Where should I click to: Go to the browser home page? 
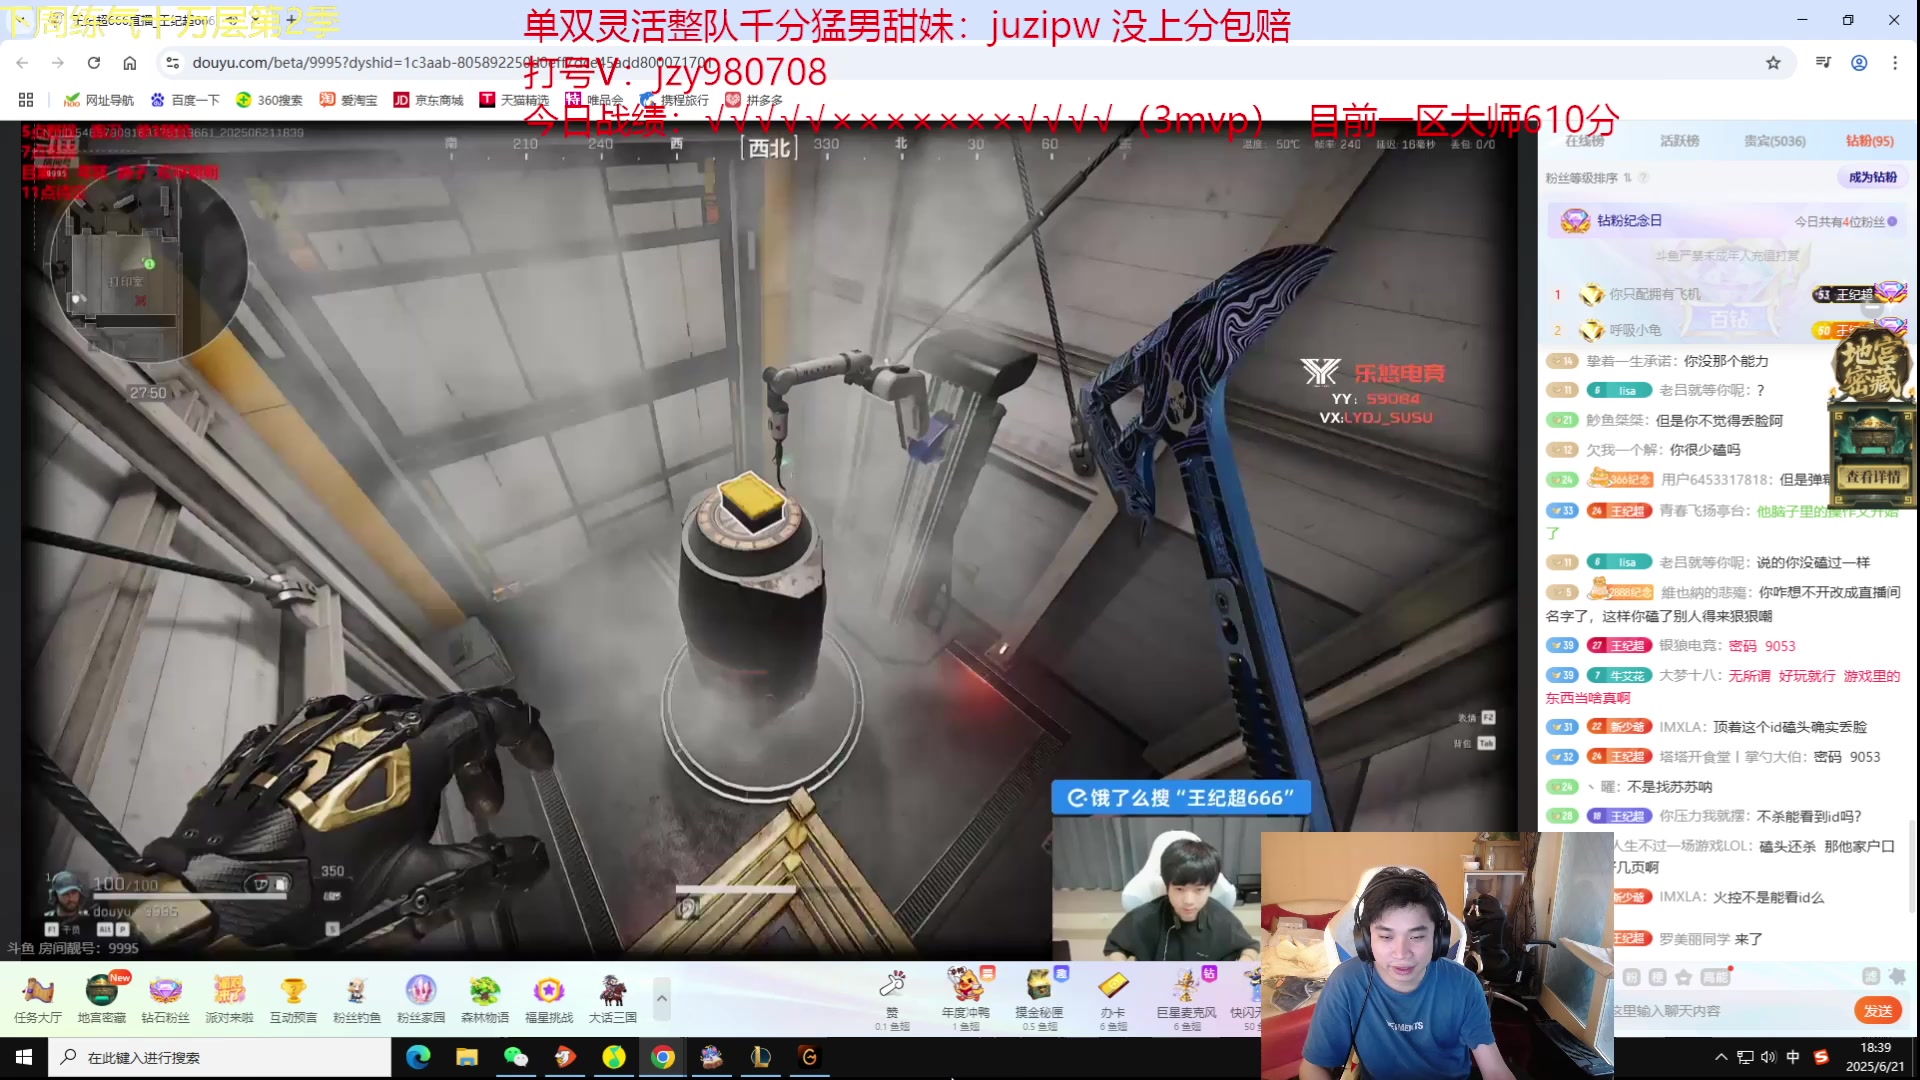[130, 63]
